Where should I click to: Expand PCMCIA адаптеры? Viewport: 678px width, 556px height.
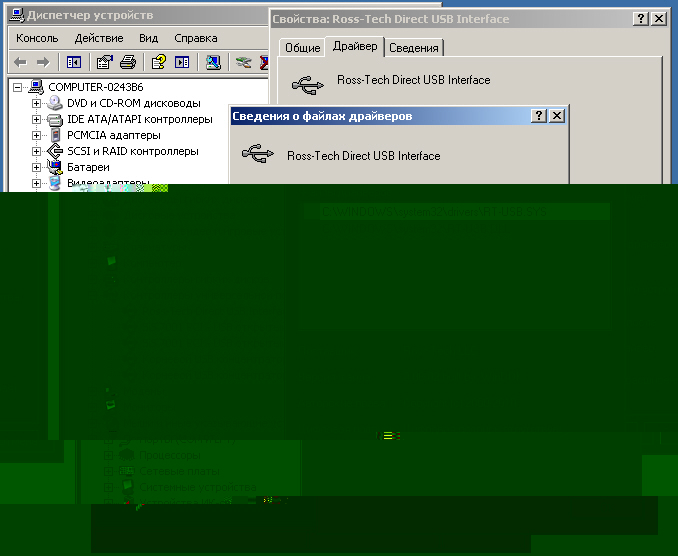[x=36, y=135]
